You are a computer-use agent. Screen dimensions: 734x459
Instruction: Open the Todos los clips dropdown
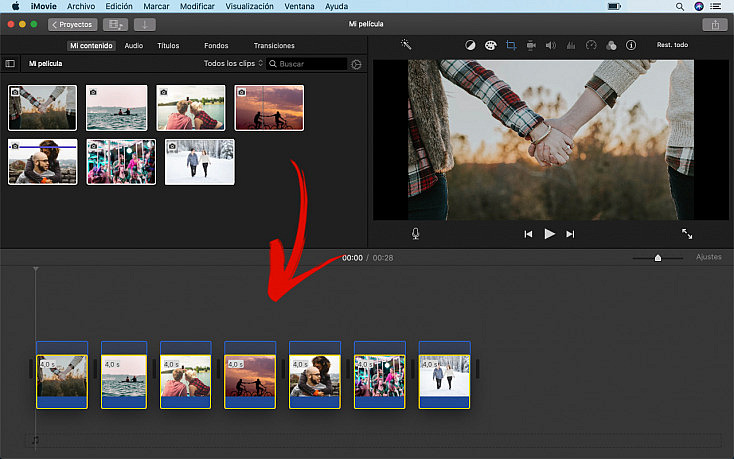point(233,63)
